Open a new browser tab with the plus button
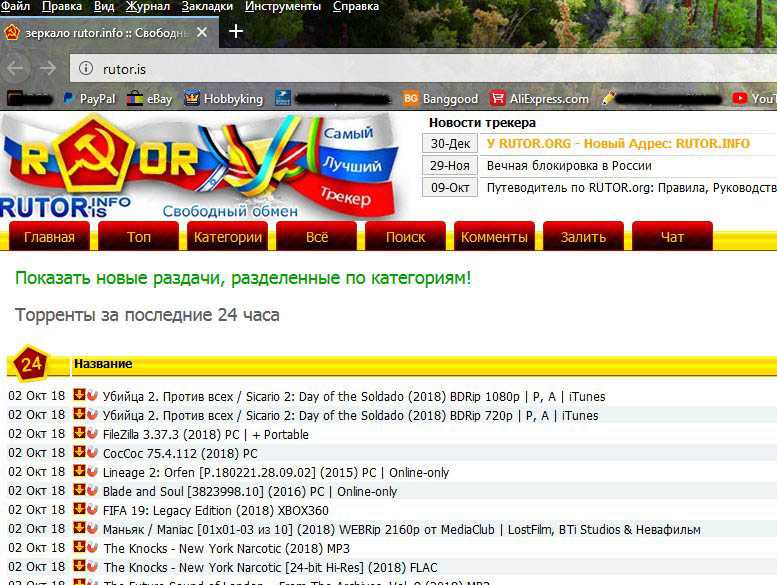777x585 pixels. pos(236,31)
